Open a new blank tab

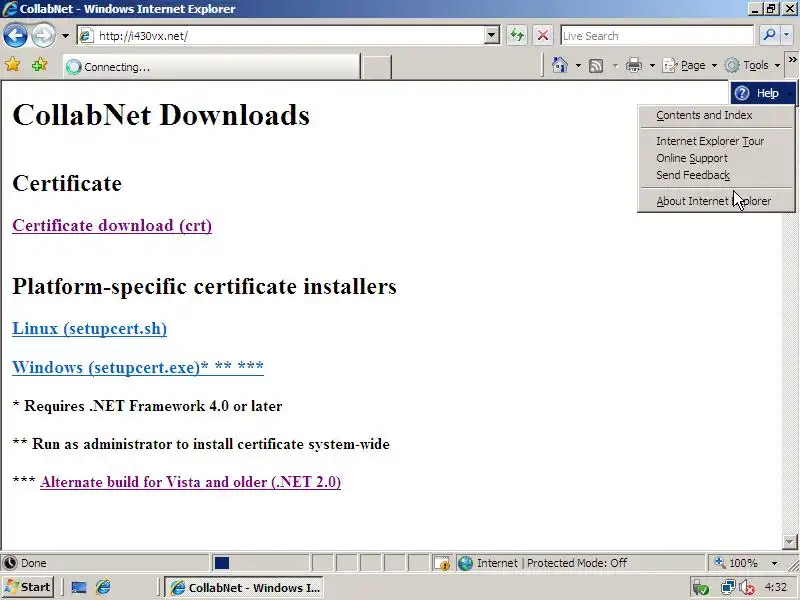[x=376, y=67]
